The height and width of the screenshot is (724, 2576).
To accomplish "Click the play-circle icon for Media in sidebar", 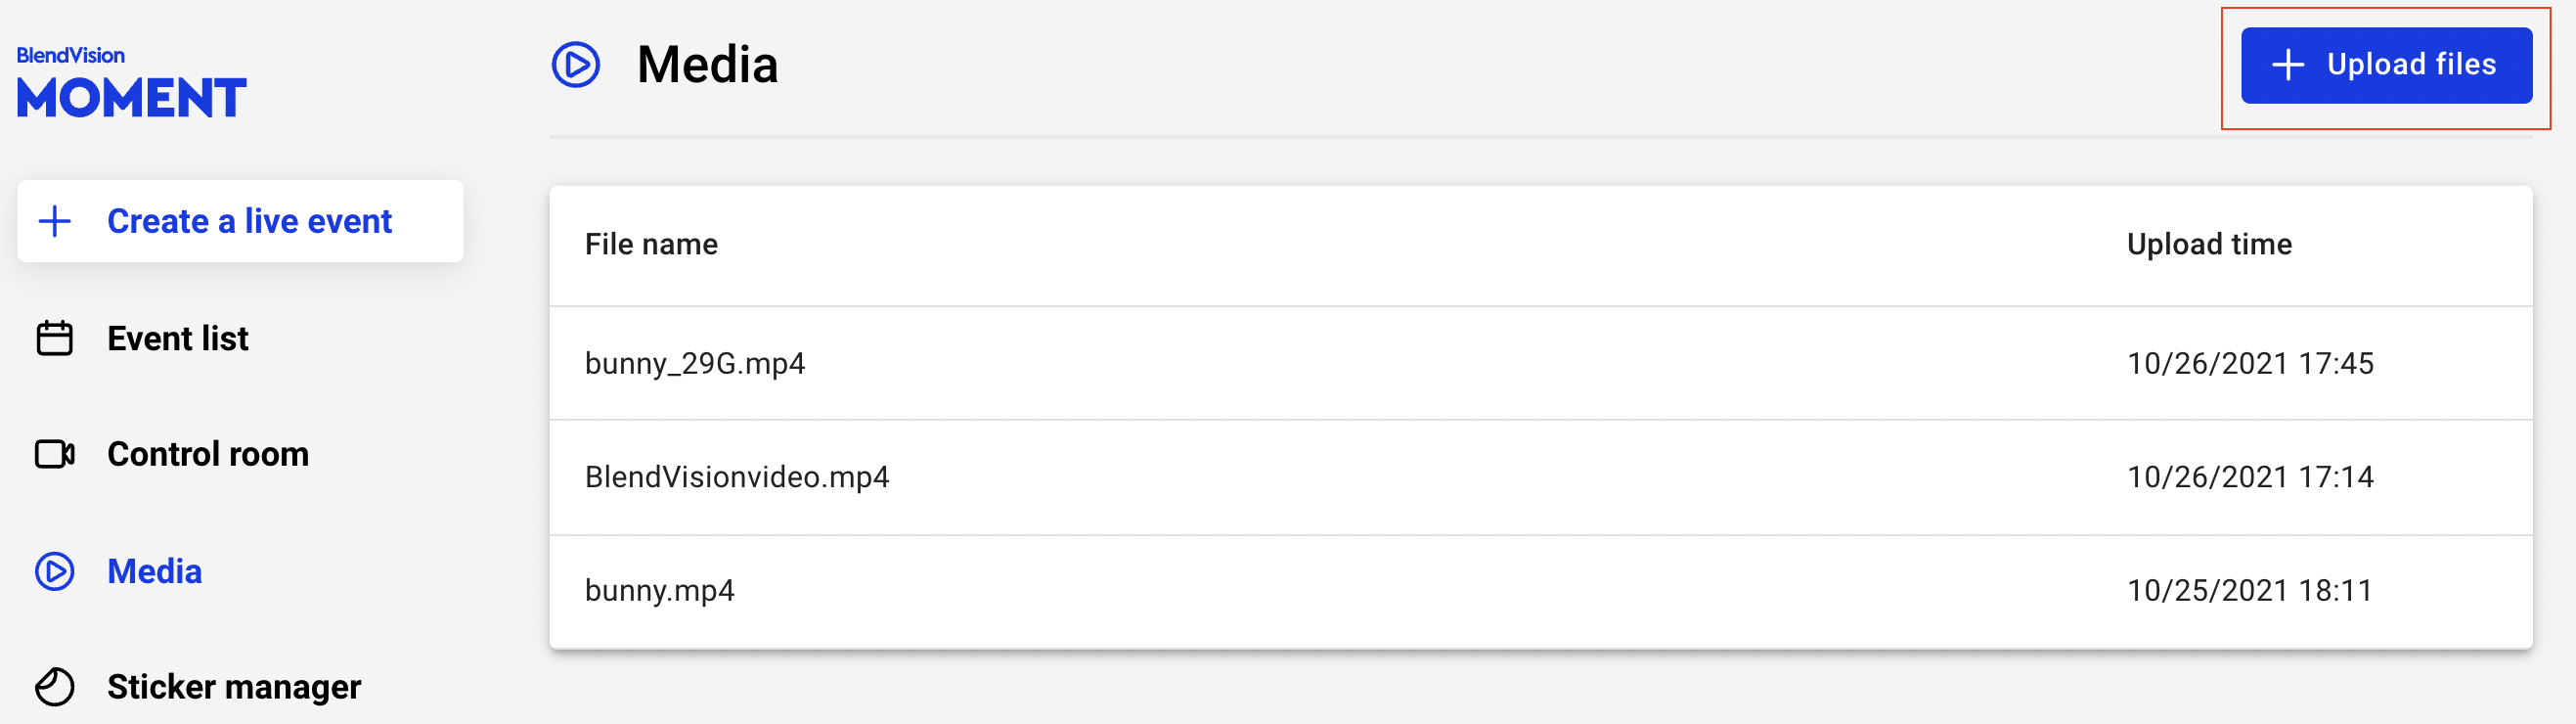I will pyautogui.click(x=55, y=571).
